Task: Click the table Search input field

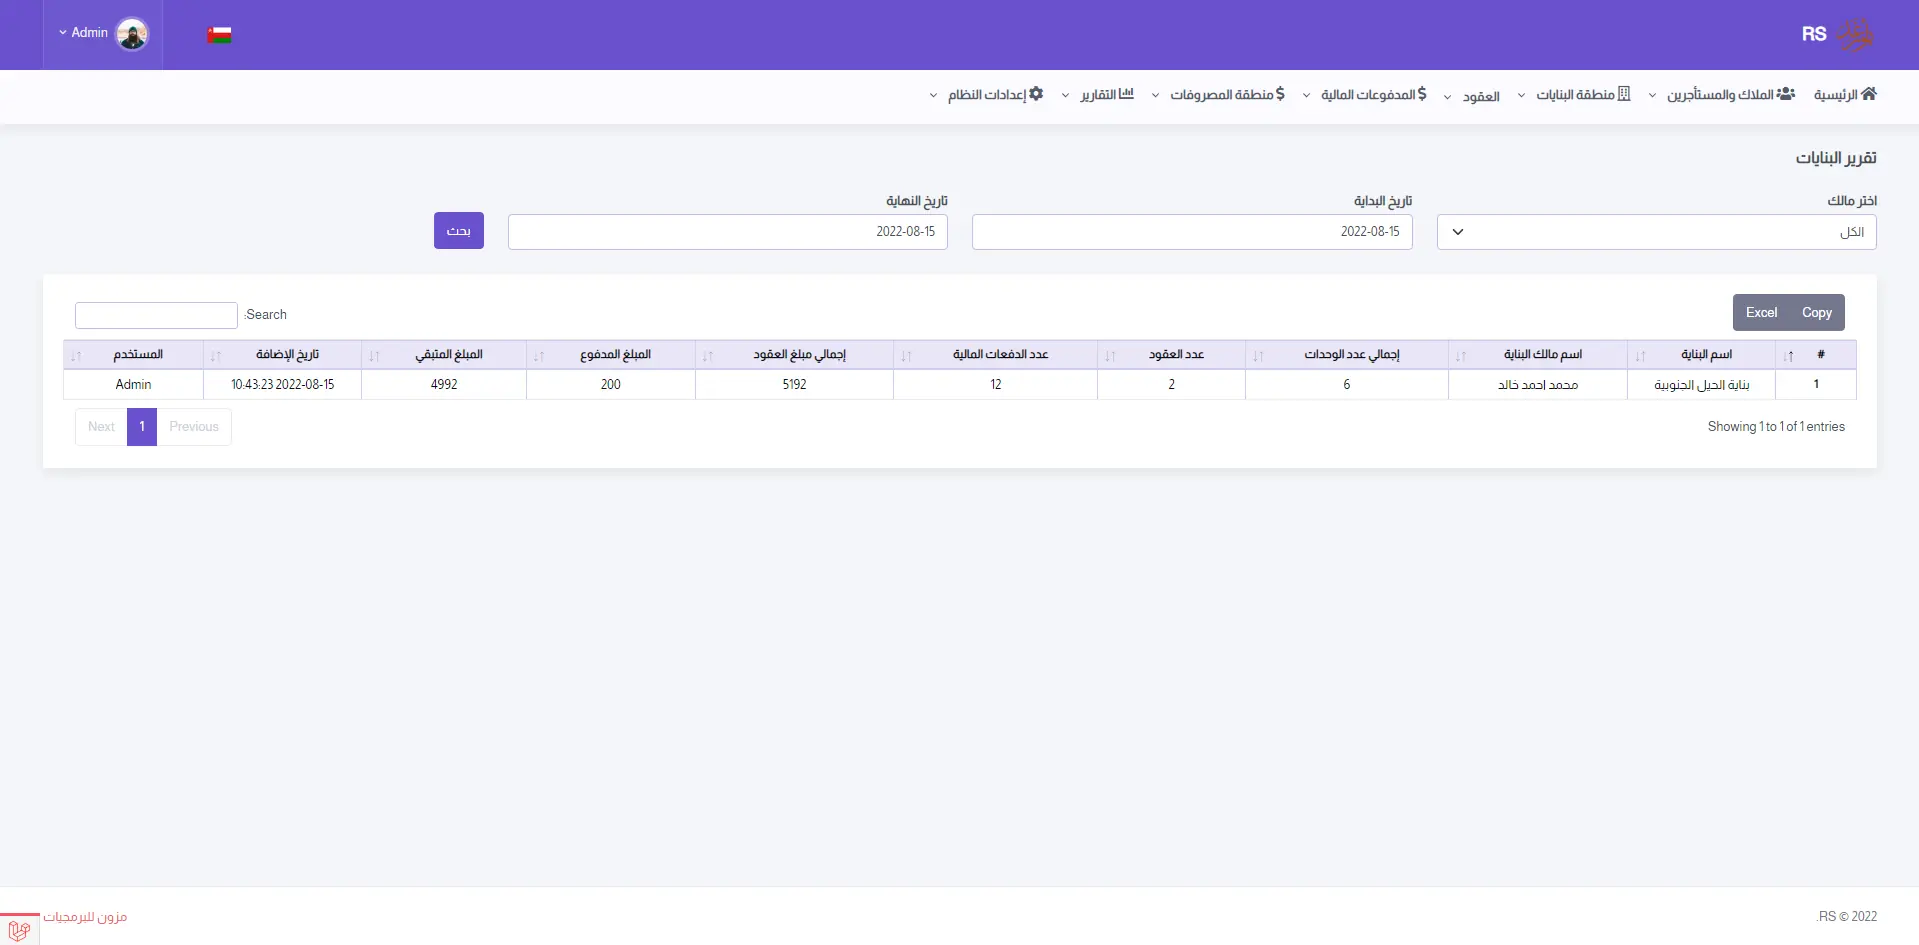Action: pos(156,316)
